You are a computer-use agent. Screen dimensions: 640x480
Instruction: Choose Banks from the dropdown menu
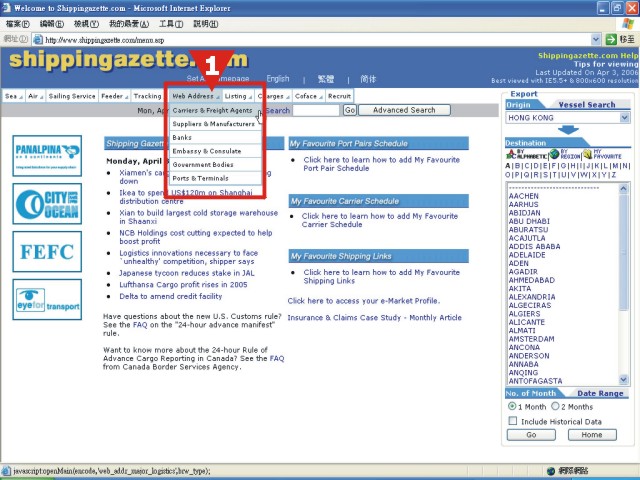point(216,138)
